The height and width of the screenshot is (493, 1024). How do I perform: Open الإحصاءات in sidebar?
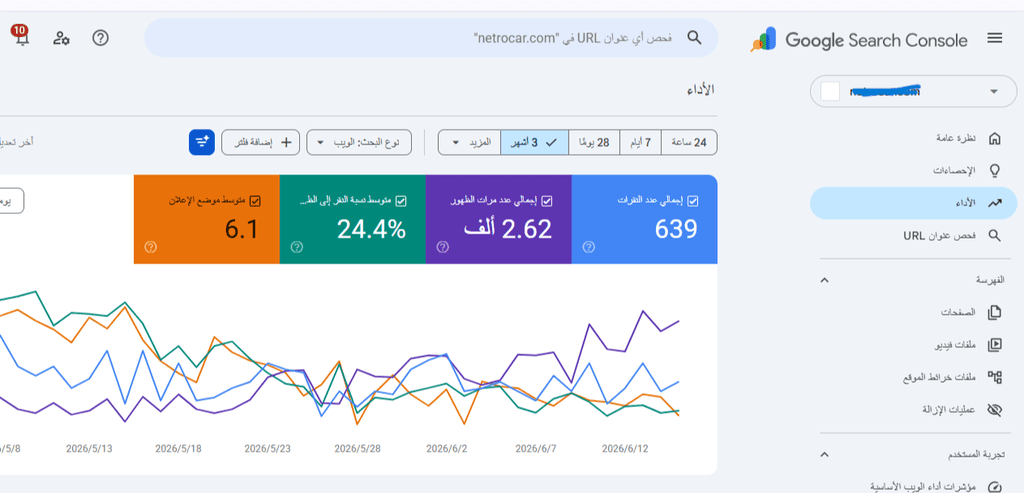914,170
